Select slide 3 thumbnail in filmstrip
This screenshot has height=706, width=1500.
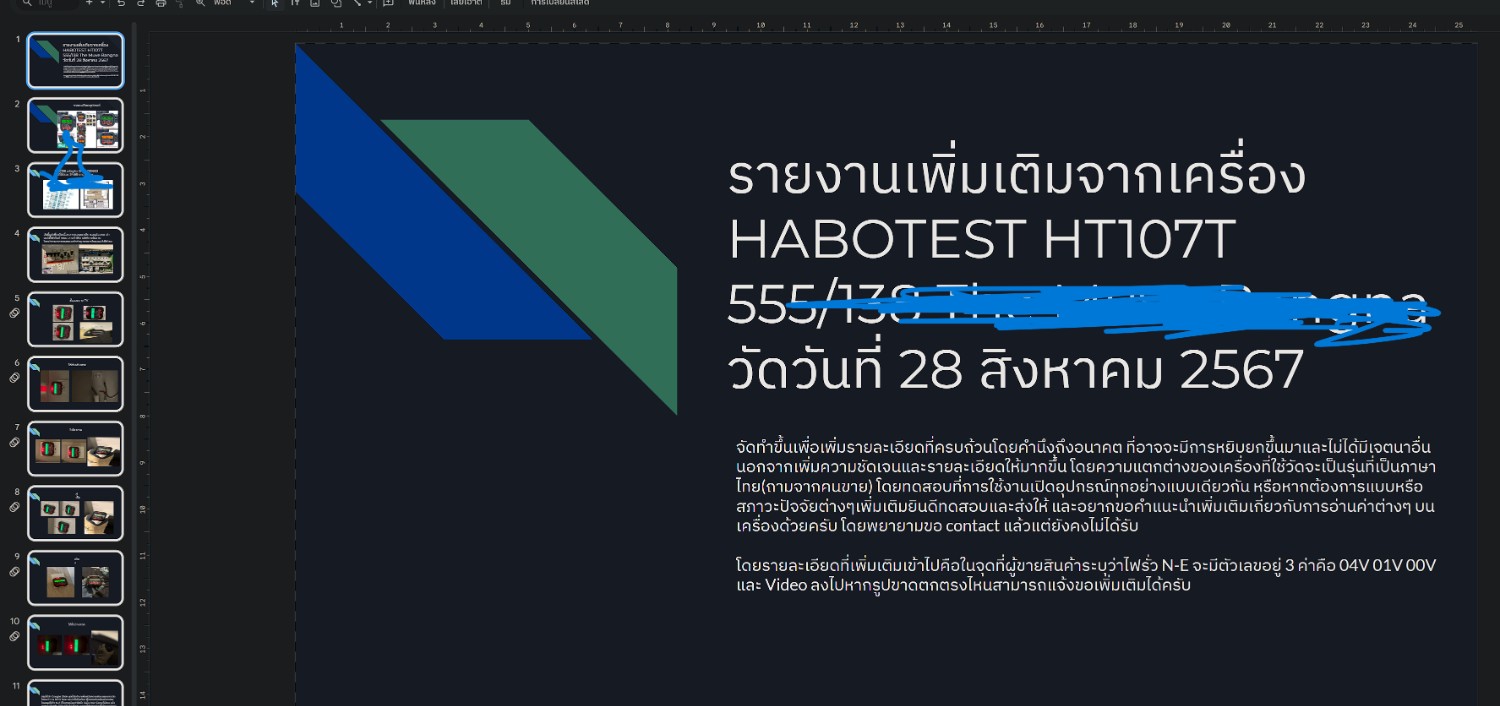coord(76,189)
